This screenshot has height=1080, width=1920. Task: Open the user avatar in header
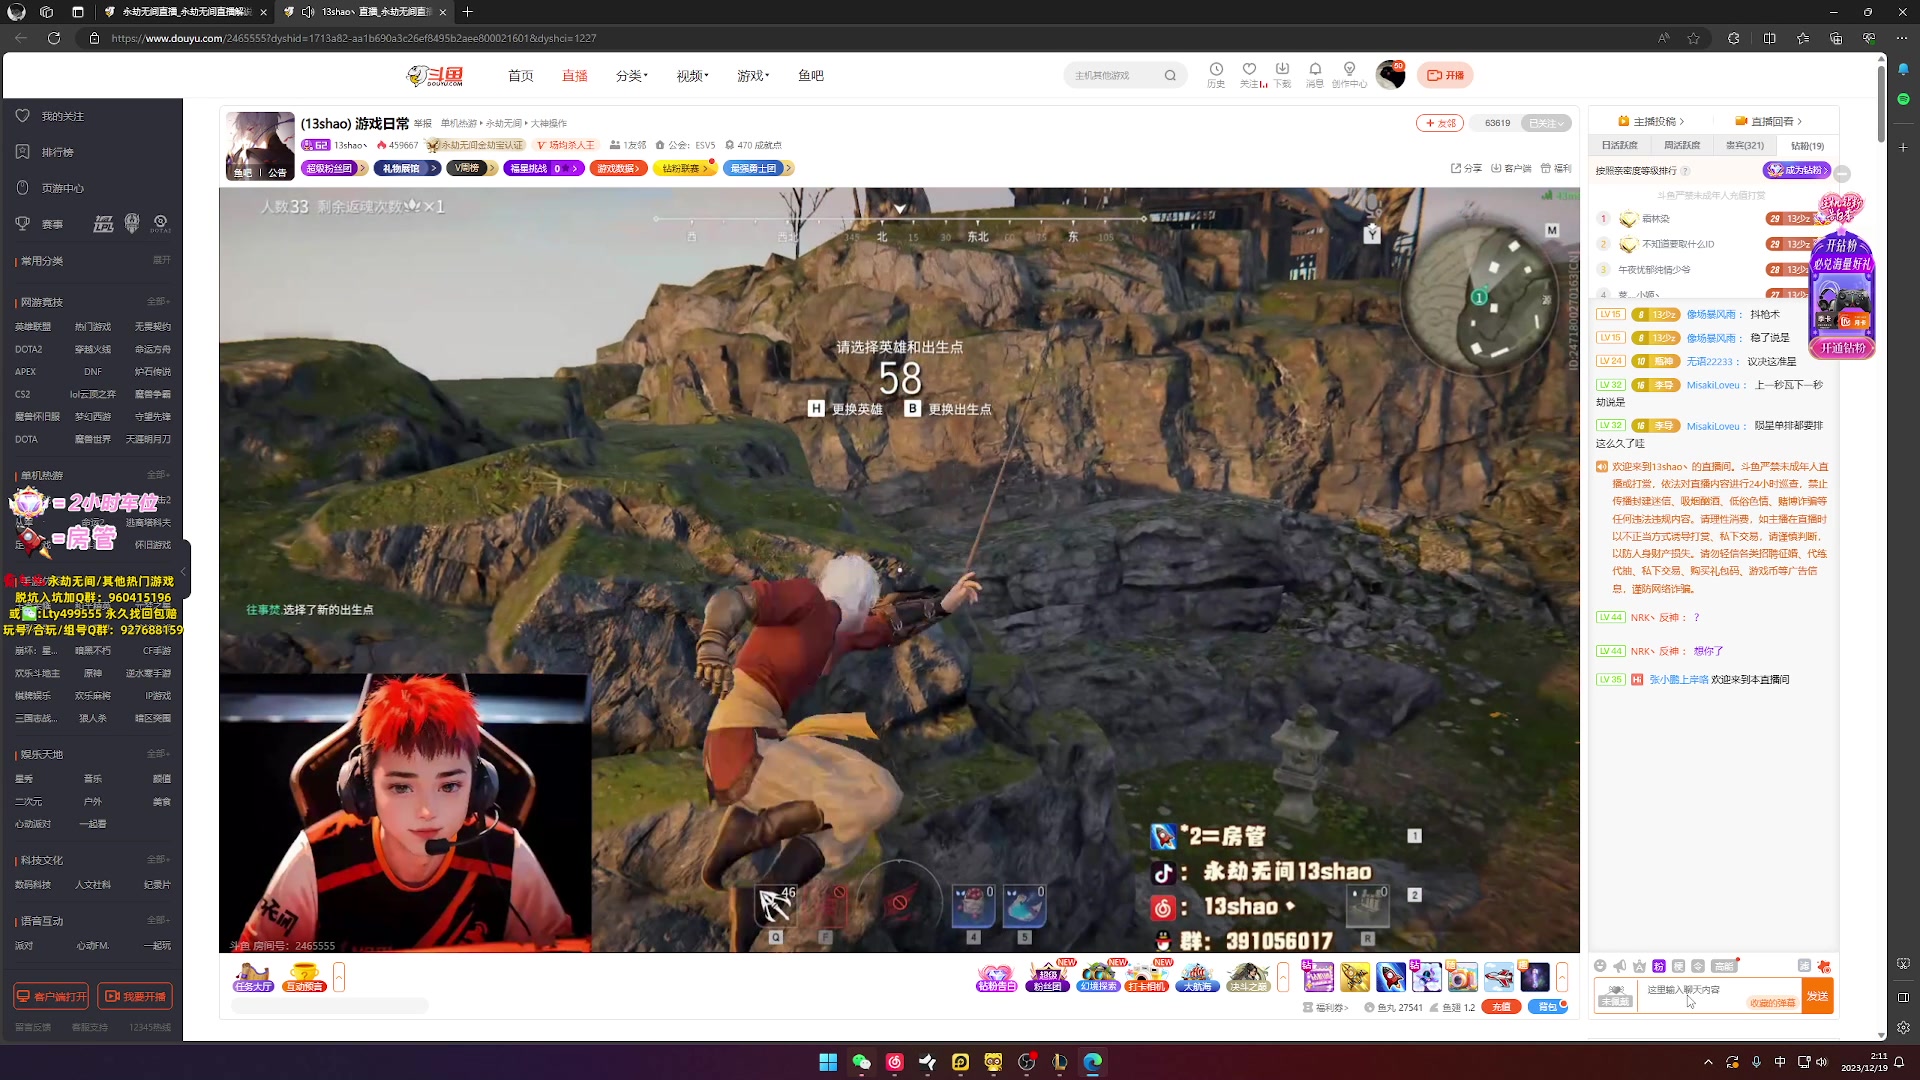pyautogui.click(x=1390, y=75)
